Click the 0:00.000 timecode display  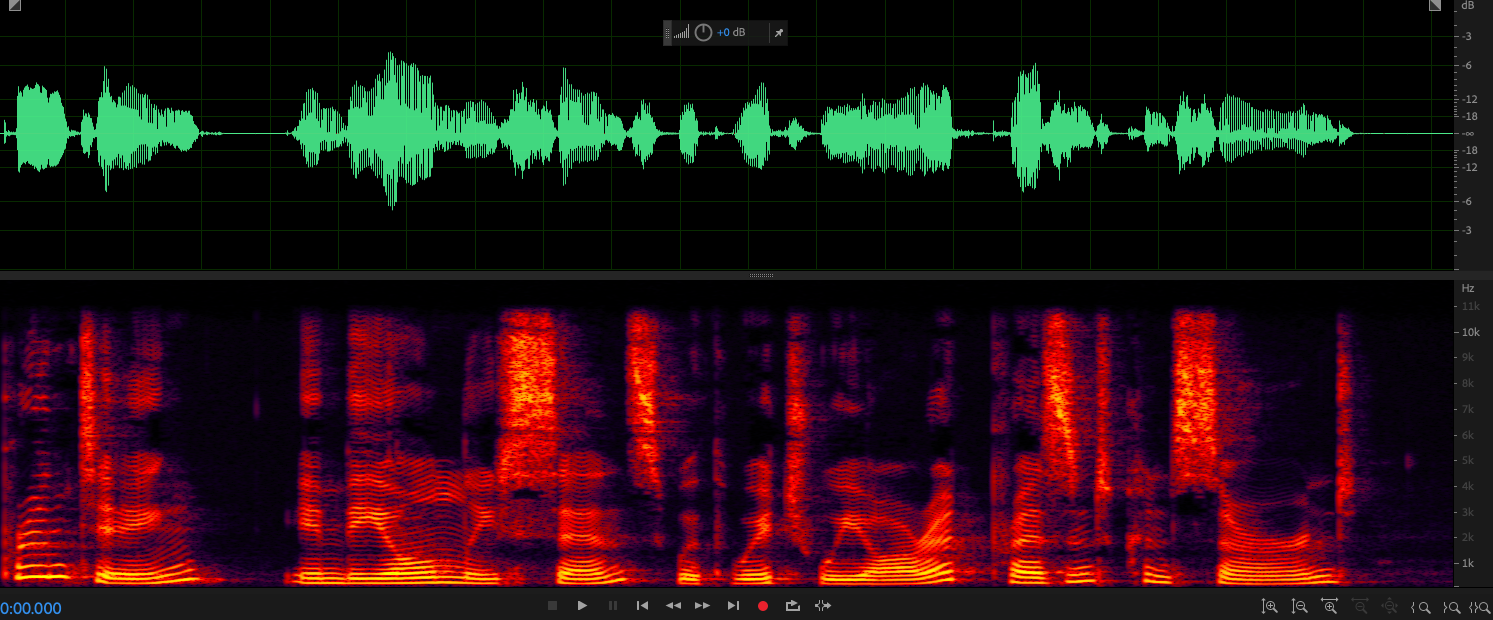point(31,608)
